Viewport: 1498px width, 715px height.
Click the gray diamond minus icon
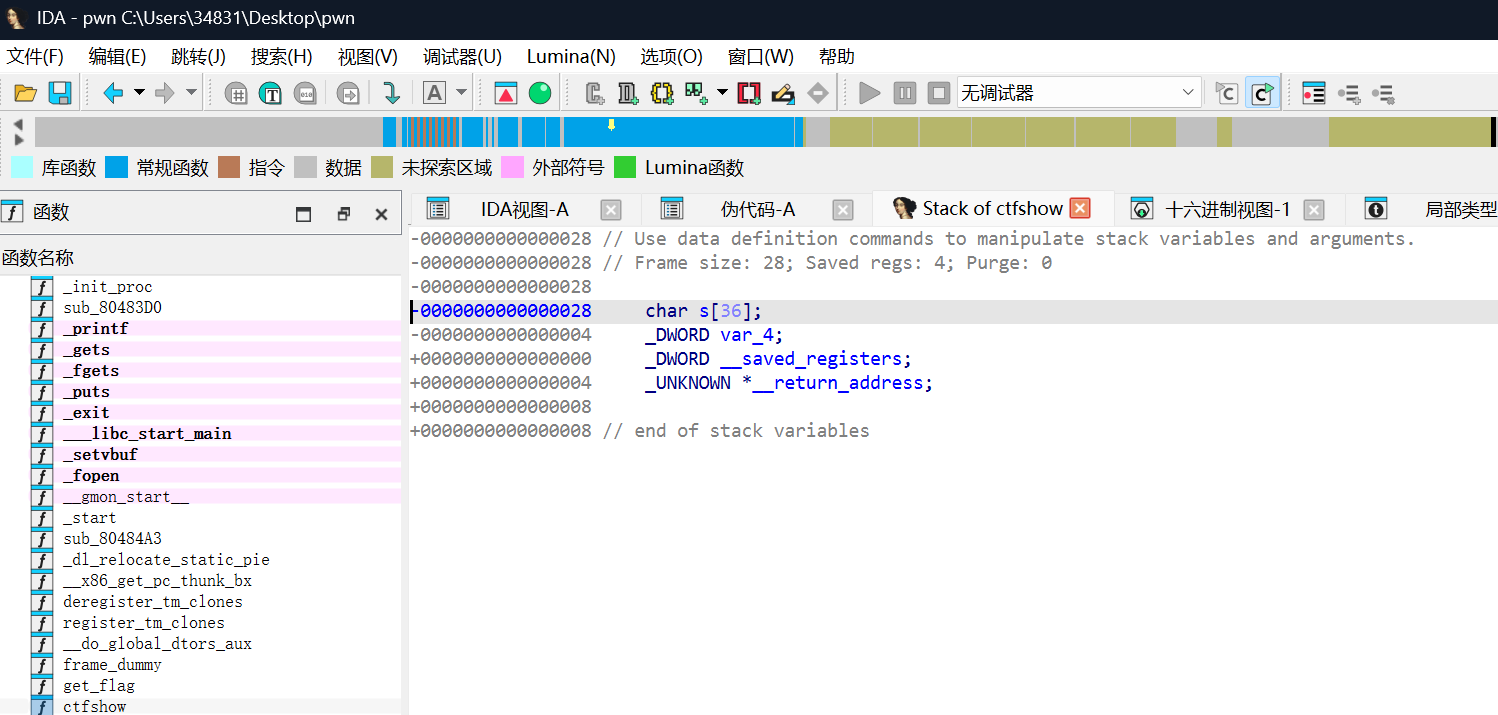tap(818, 94)
